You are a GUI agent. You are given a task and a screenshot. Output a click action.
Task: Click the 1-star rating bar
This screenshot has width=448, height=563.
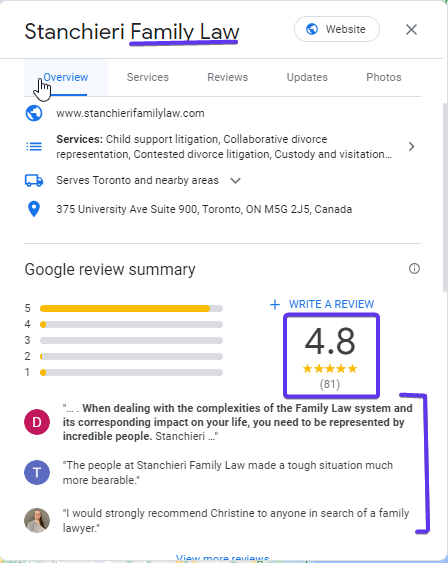pyautogui.click(x=131, y=373)
